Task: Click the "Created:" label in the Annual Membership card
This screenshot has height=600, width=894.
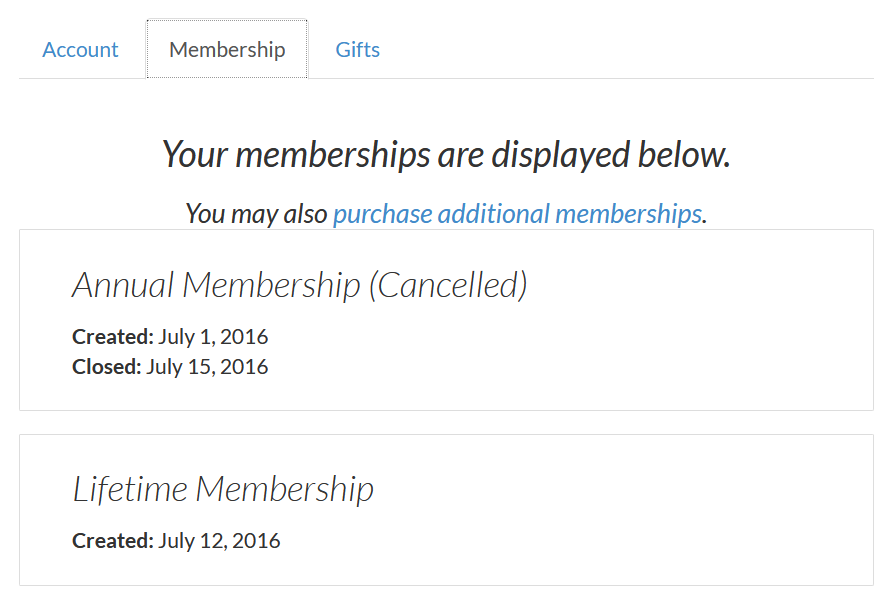Action: click(113, 337)
